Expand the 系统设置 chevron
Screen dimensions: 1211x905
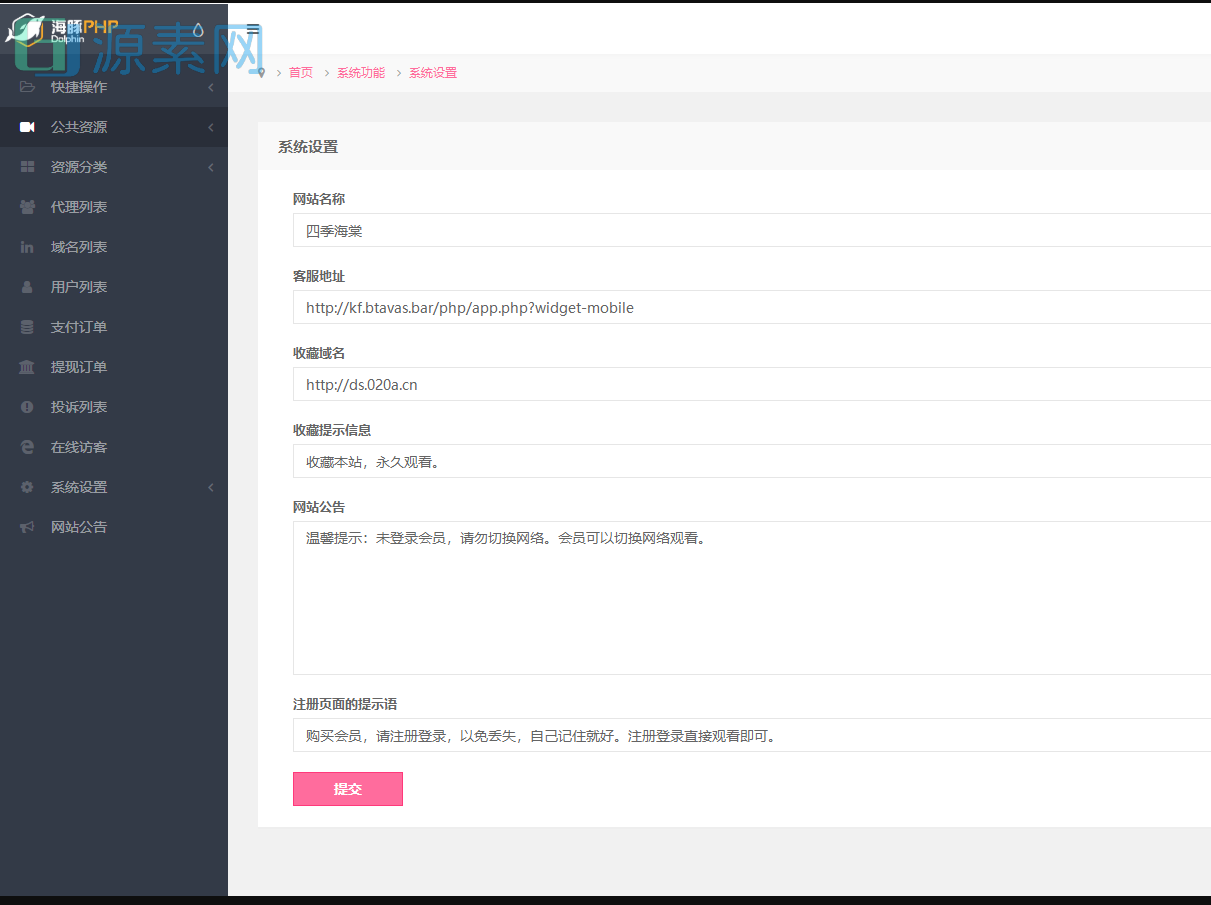210,487
